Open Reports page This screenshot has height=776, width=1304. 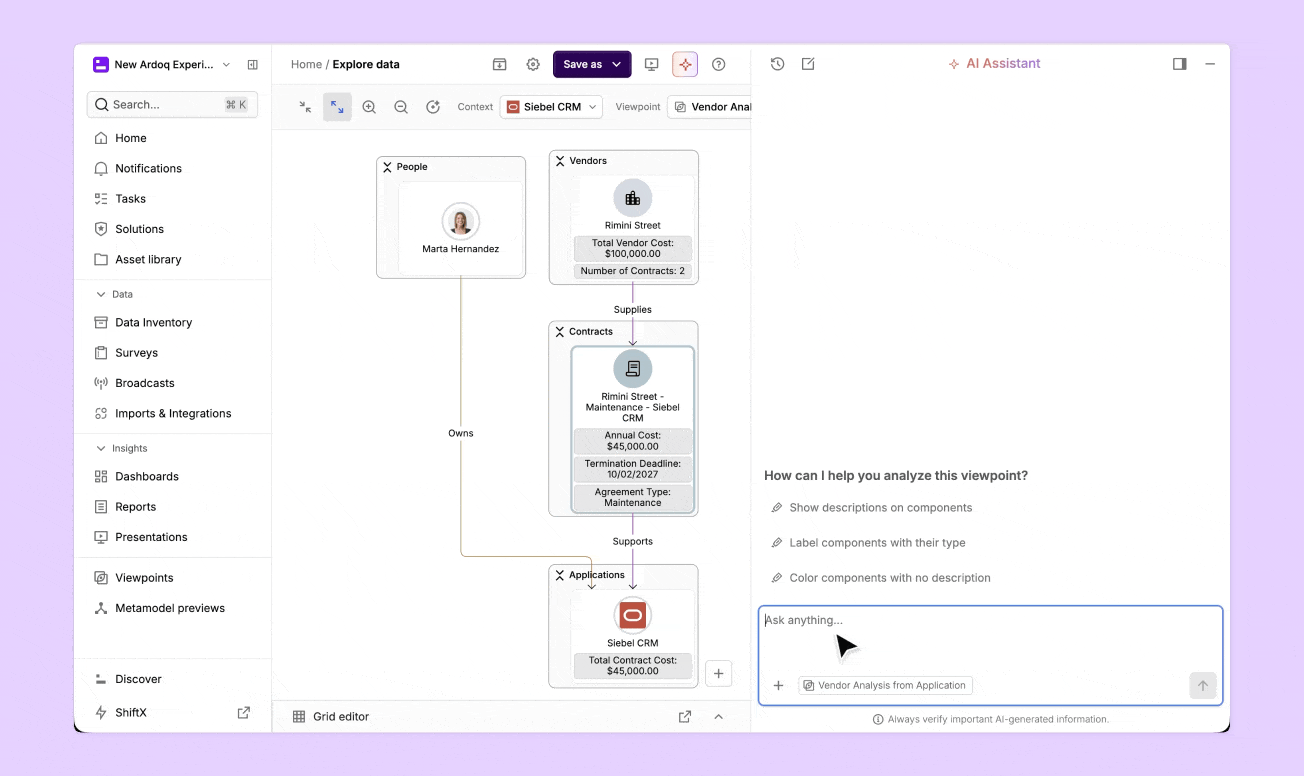(x=135, y=507)
